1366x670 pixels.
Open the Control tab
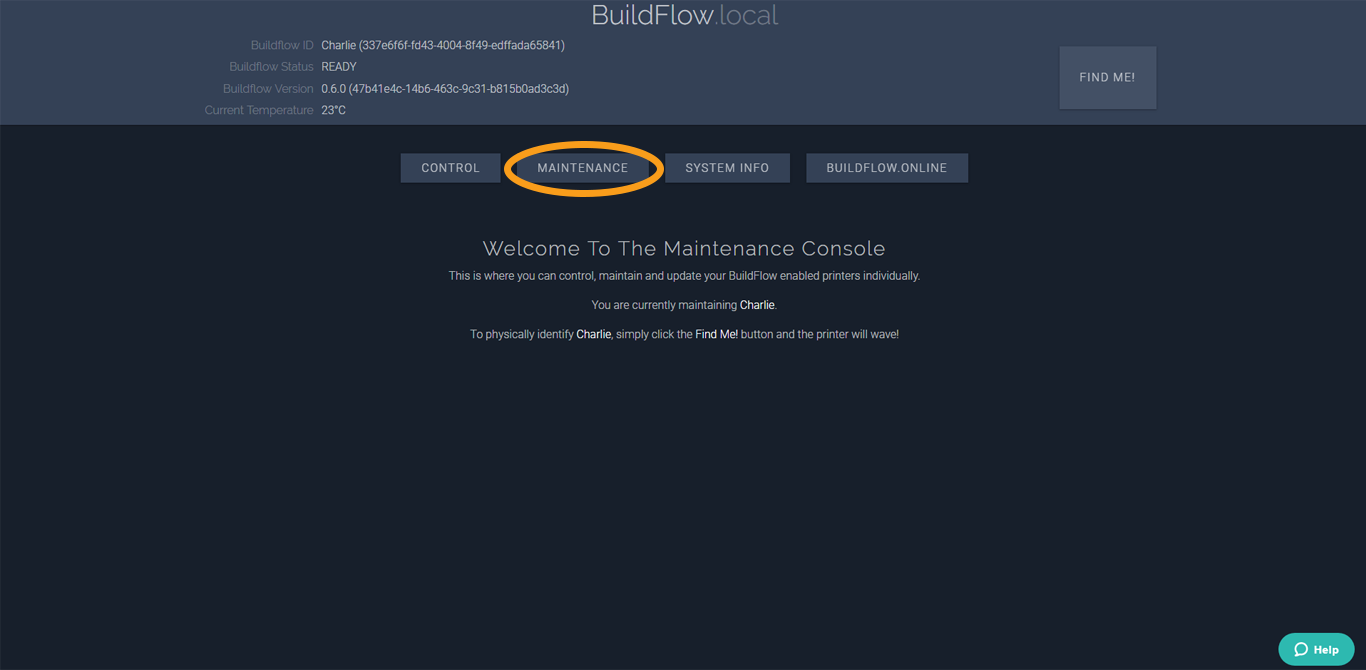point(450,168)
